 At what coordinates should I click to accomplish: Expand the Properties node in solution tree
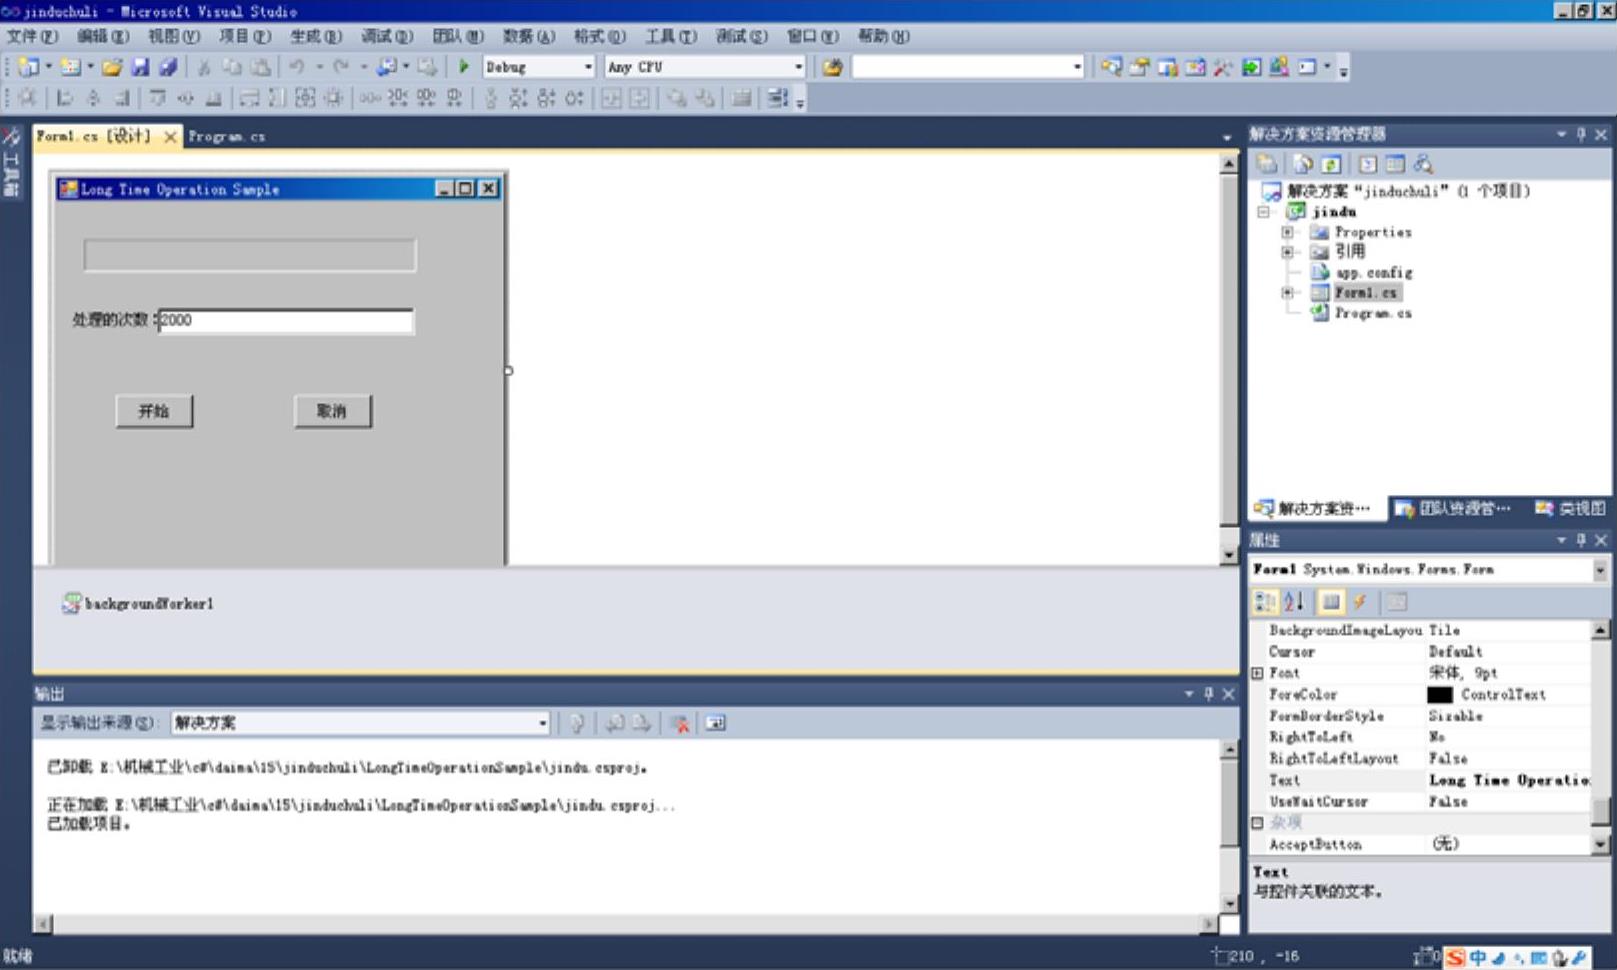(1288, 232)
